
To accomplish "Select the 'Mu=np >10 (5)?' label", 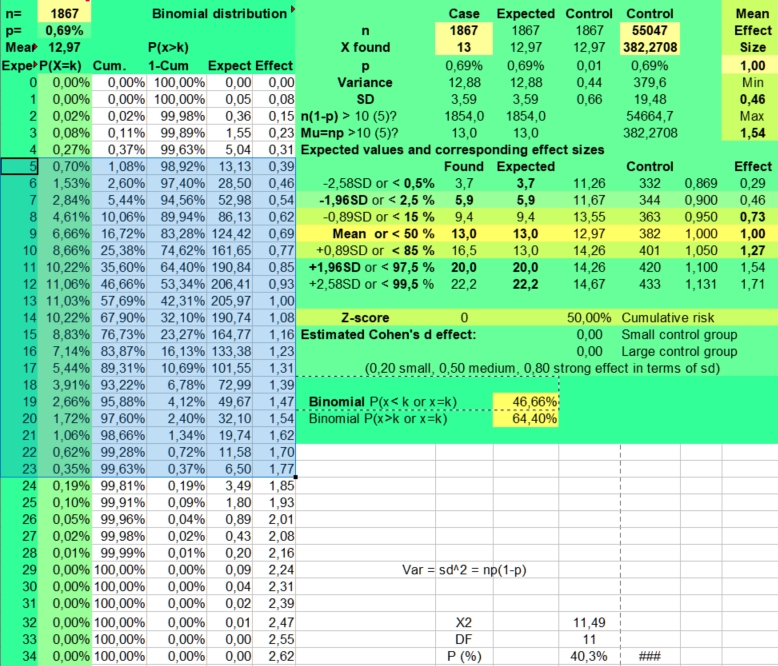I will (349, 133).
